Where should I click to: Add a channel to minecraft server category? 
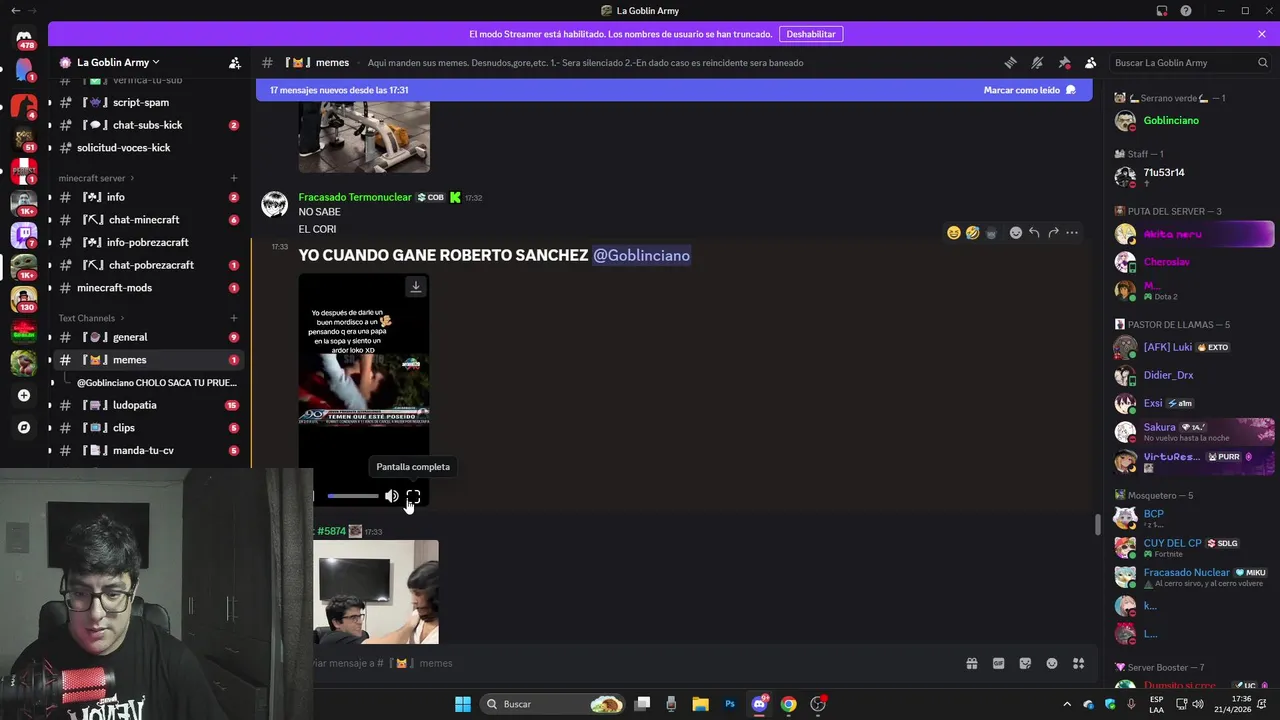pos(234,178)
